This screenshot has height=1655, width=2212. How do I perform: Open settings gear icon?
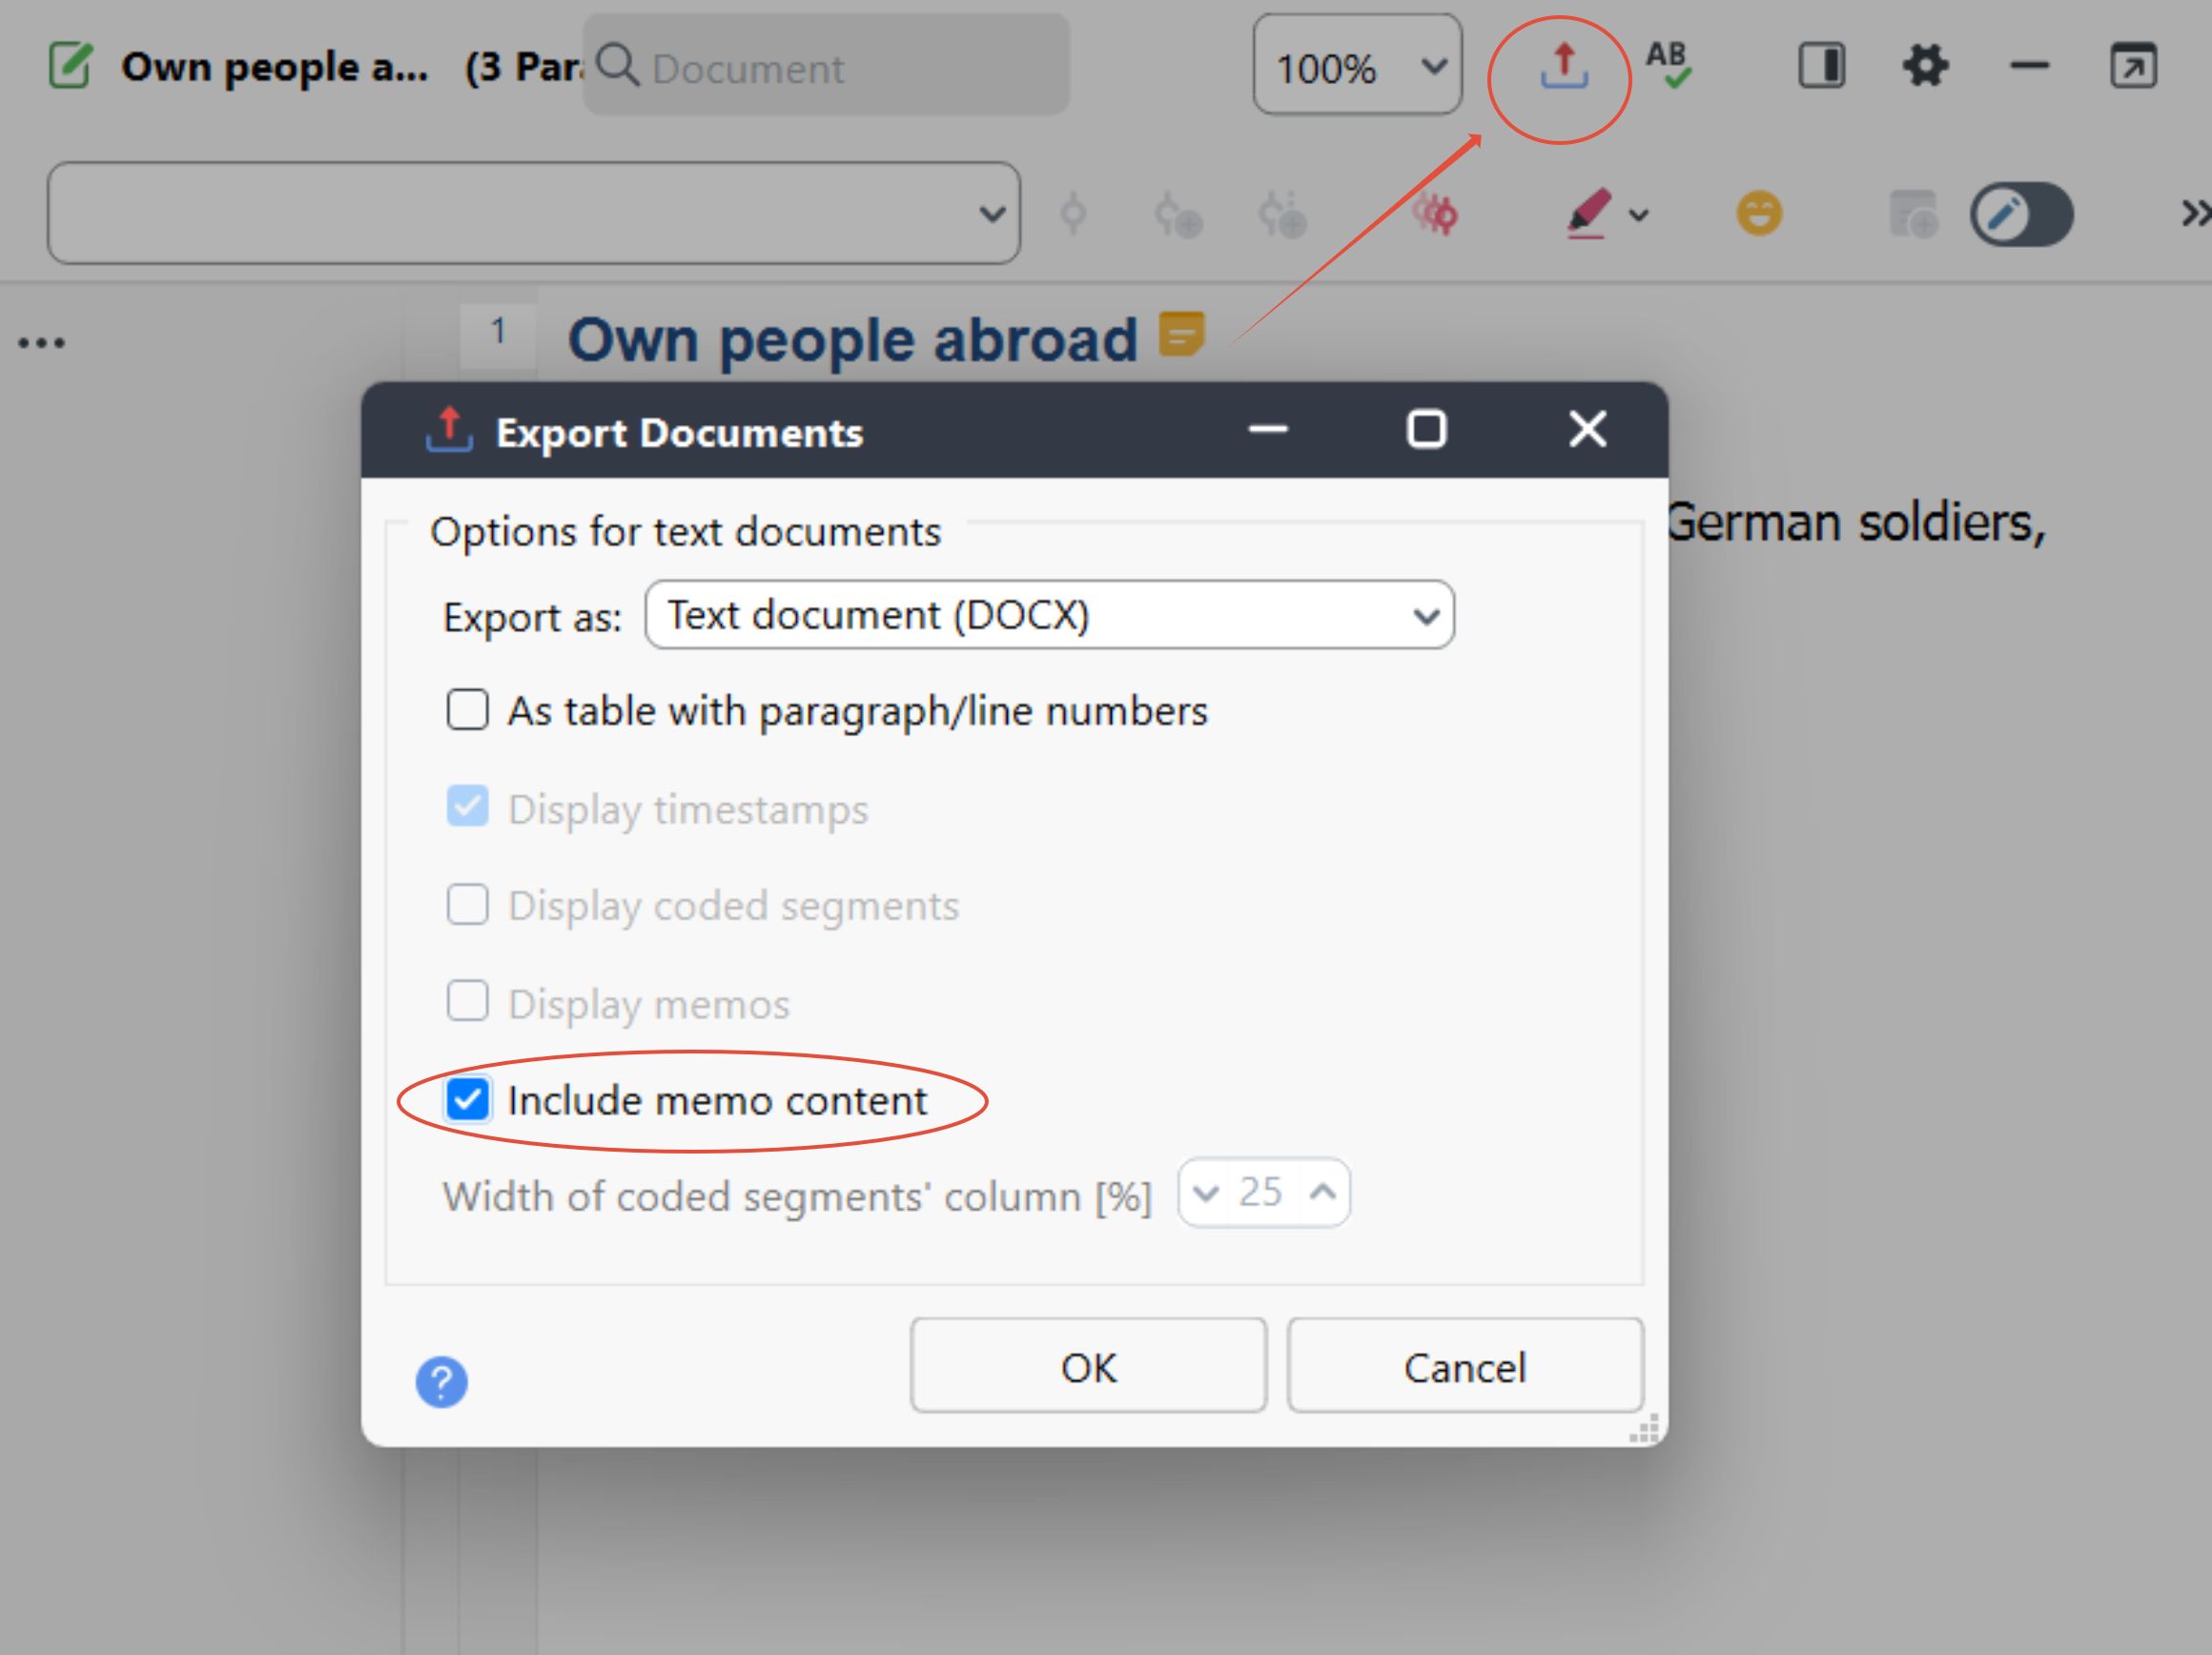1925,67
